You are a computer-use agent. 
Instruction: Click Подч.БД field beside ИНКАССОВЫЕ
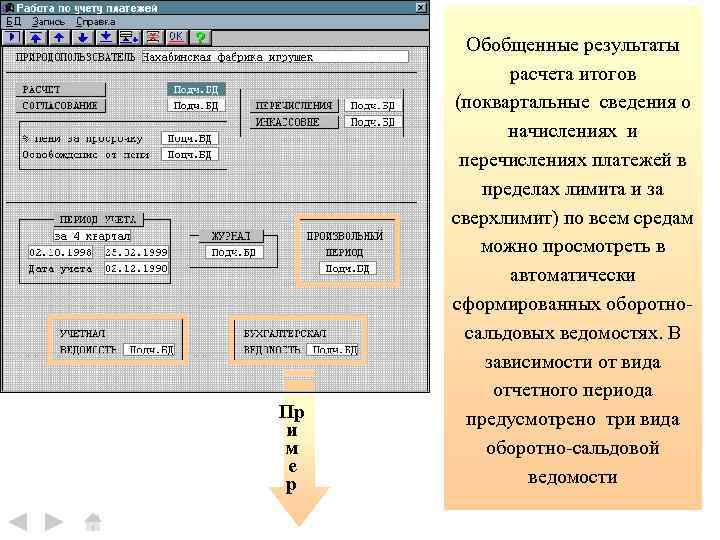click(372, 122)
